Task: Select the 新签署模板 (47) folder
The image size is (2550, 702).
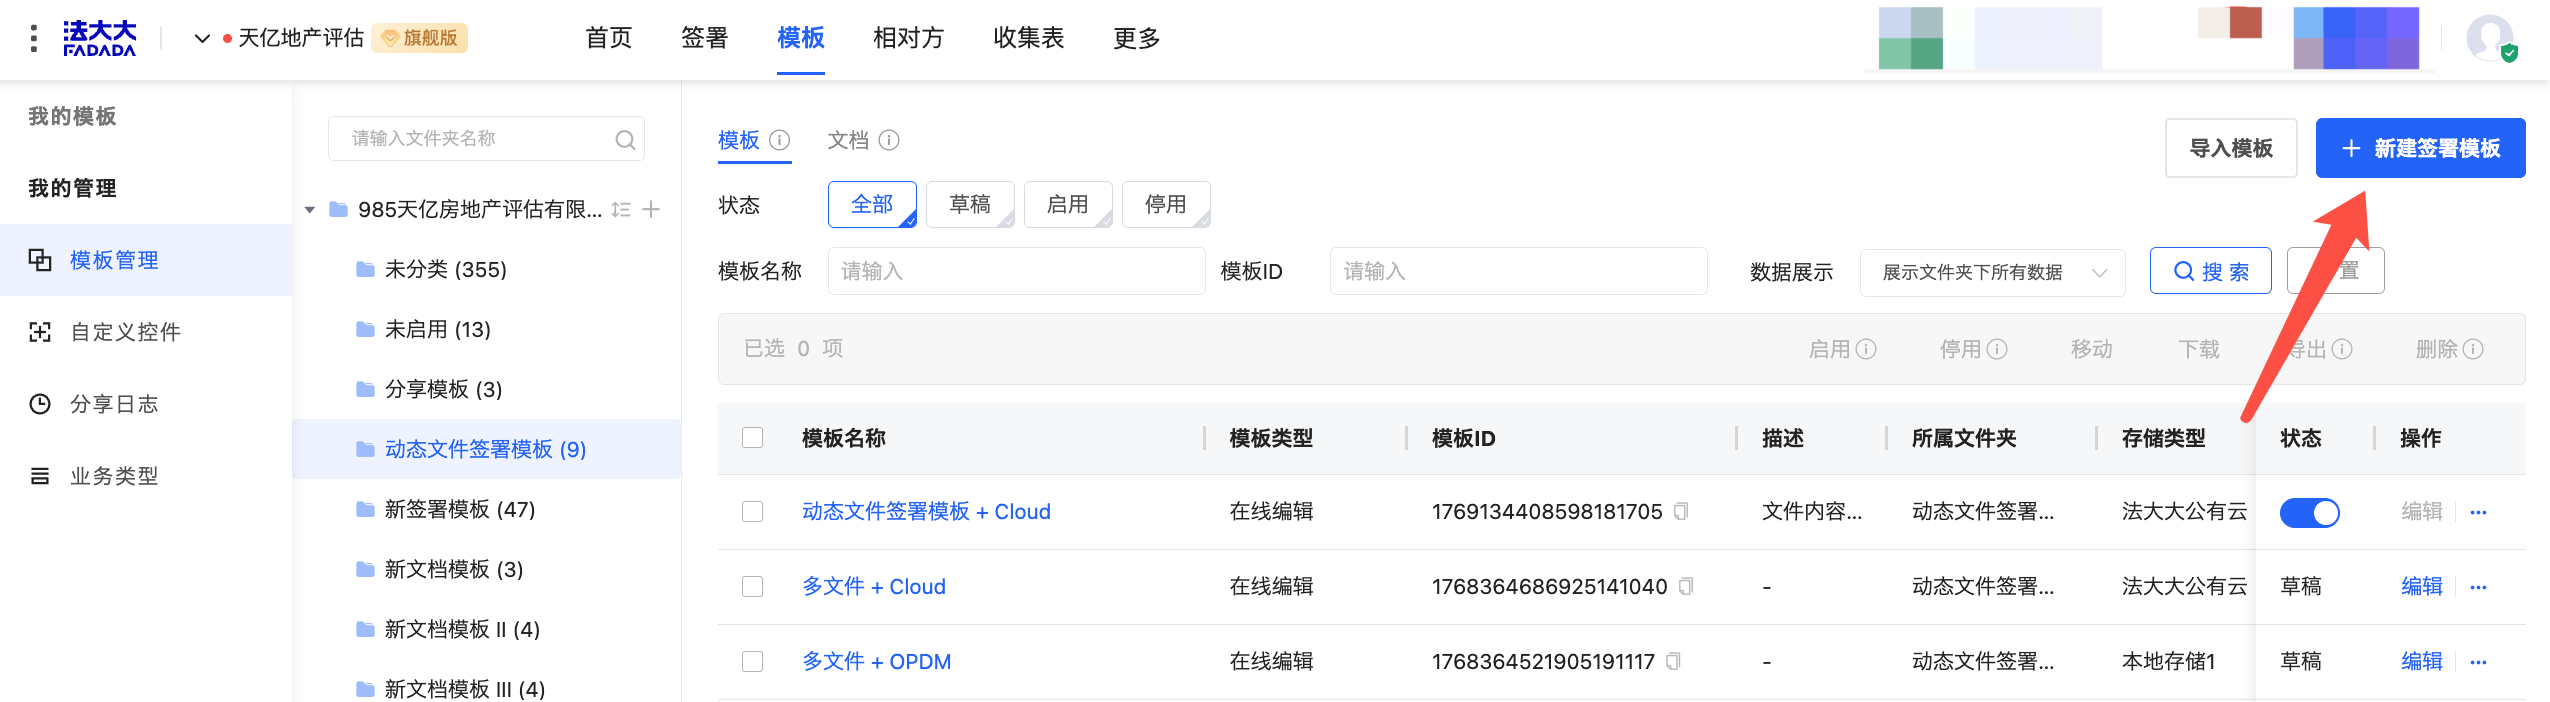Action: (459, 510)
